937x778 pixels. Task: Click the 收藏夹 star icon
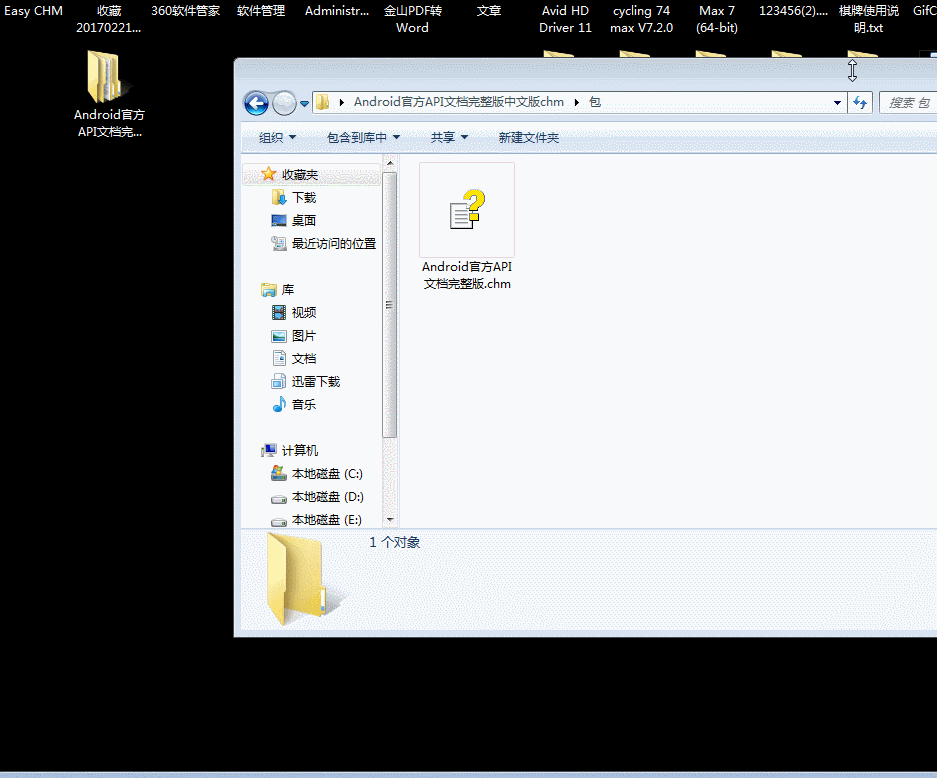[268, 174]
